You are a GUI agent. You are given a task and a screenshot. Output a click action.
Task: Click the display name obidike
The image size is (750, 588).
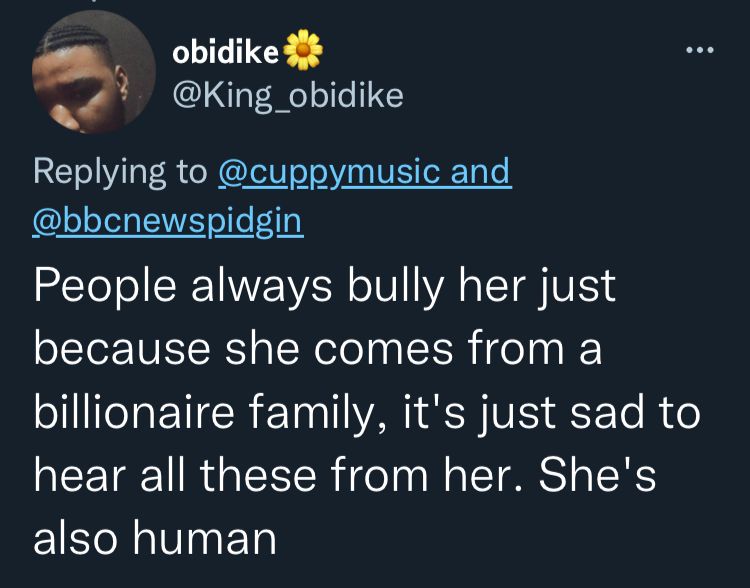pos(225,52)
